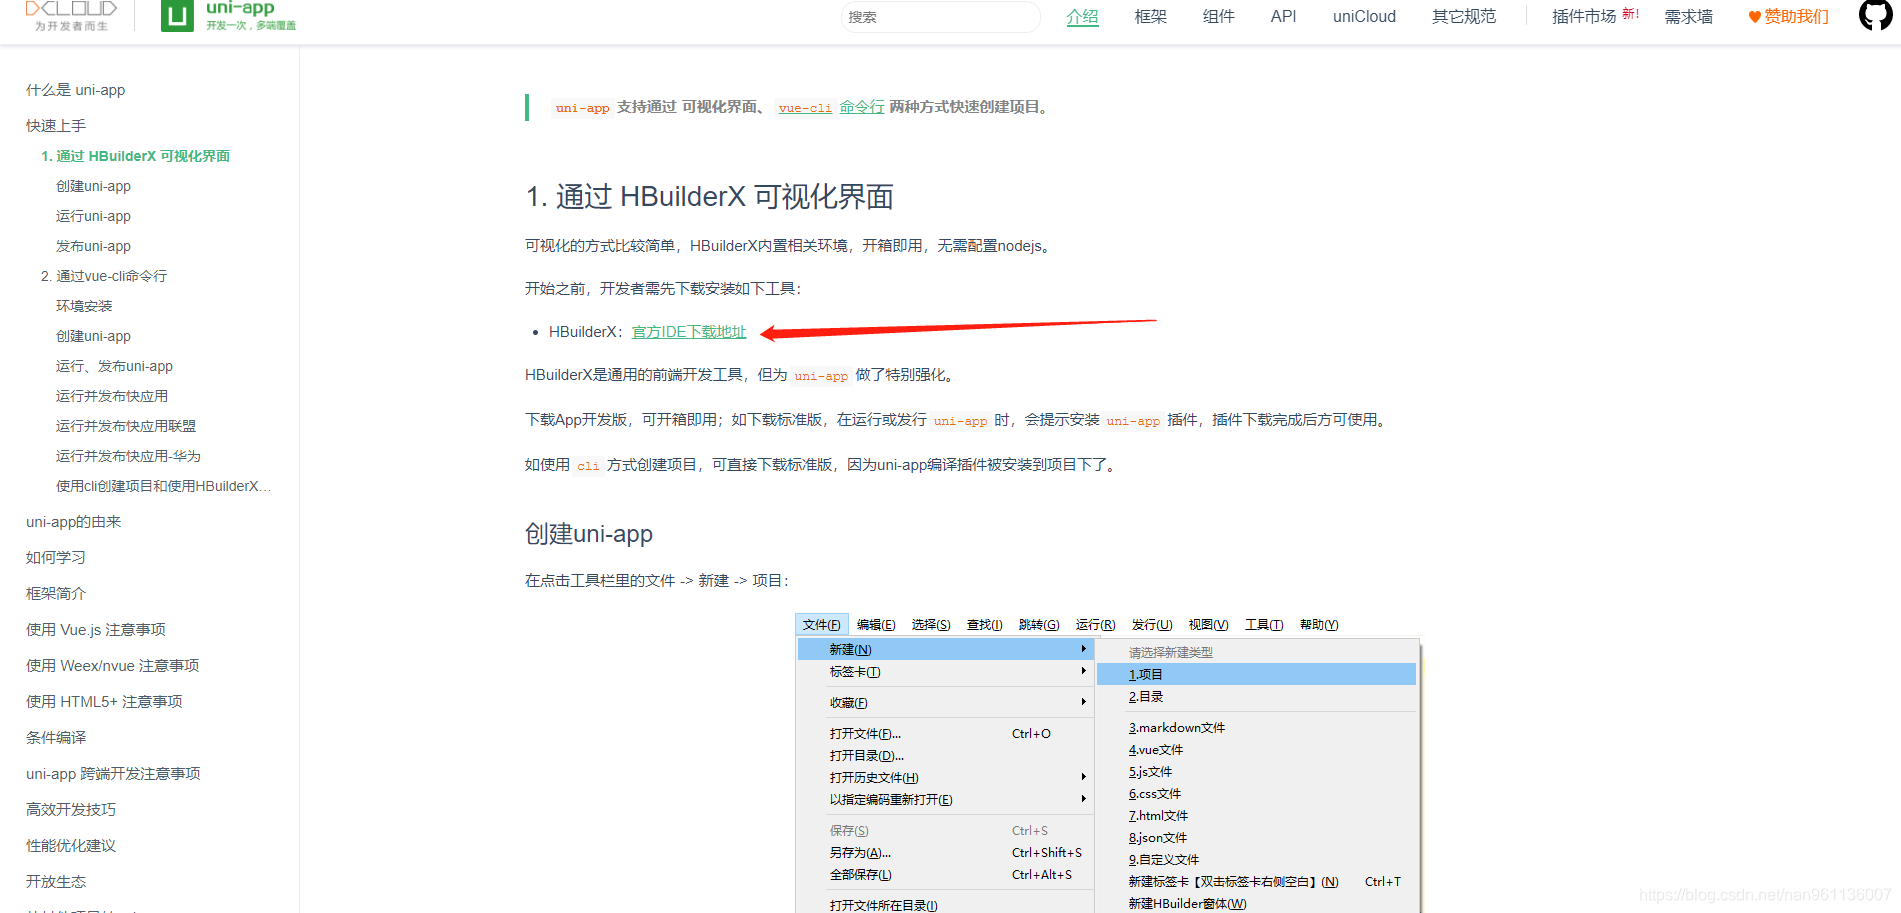1901x913 pixels.
Task: Click the DCloud logo
Action: coord(71,15)
